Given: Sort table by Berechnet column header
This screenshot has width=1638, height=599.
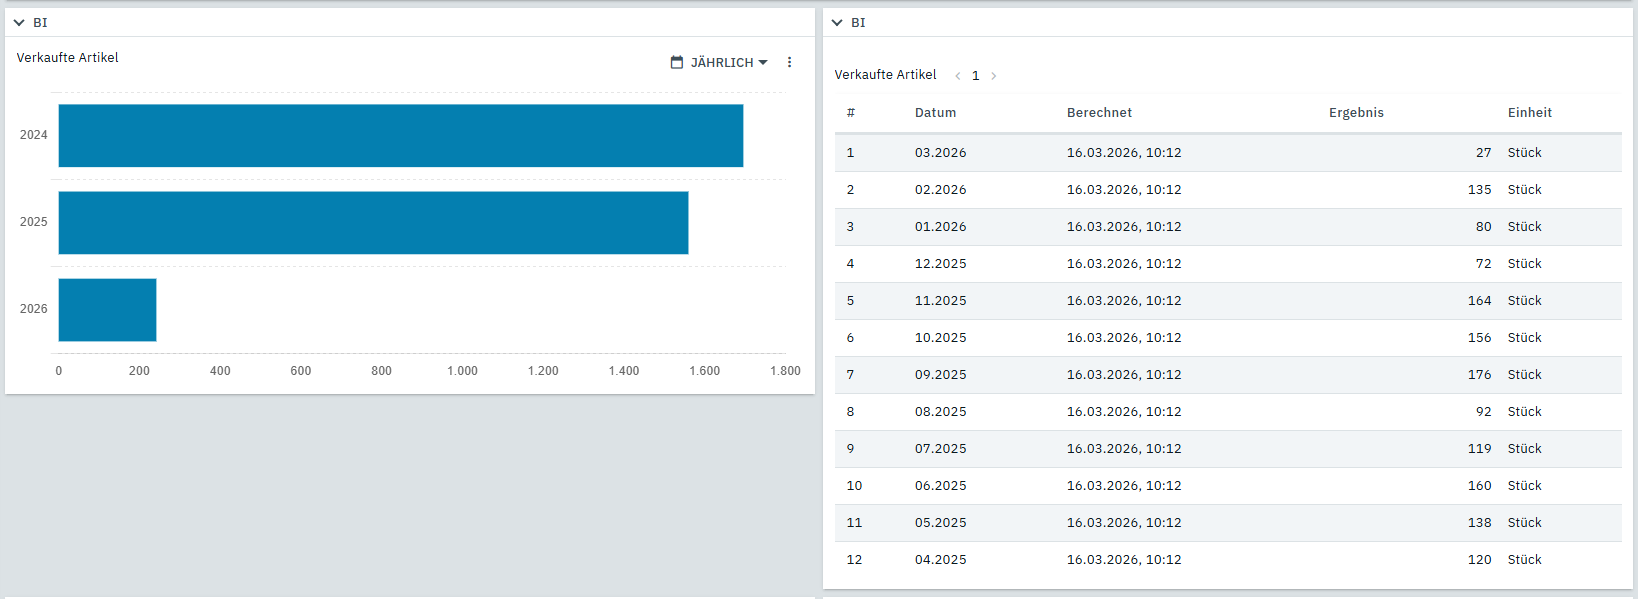Looking at the screenshot, I should [1099, 113].
